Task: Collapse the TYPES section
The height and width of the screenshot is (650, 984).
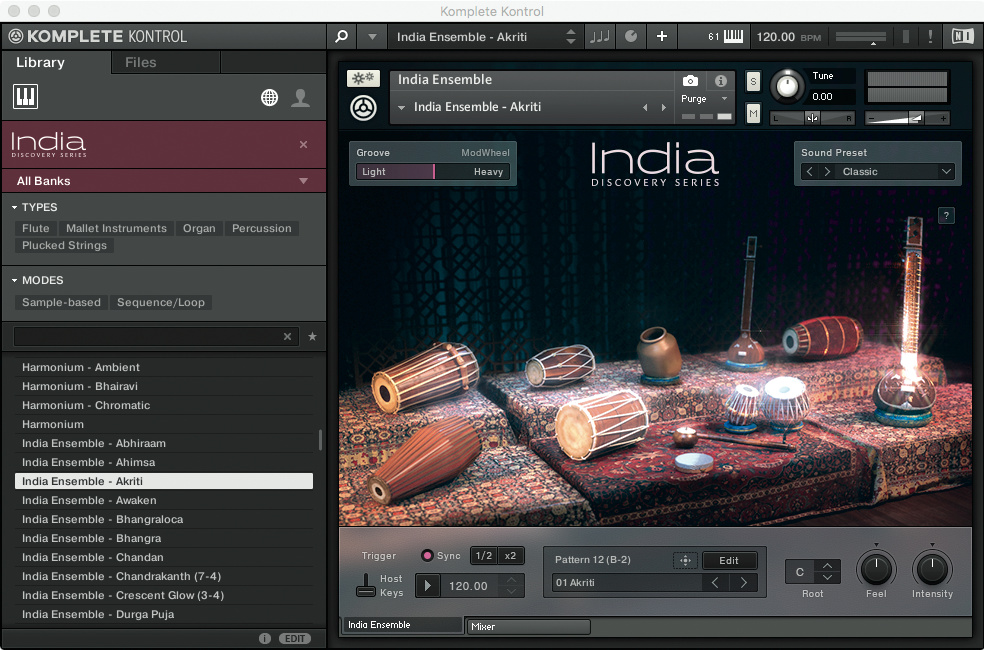Action: pos(16,207)
